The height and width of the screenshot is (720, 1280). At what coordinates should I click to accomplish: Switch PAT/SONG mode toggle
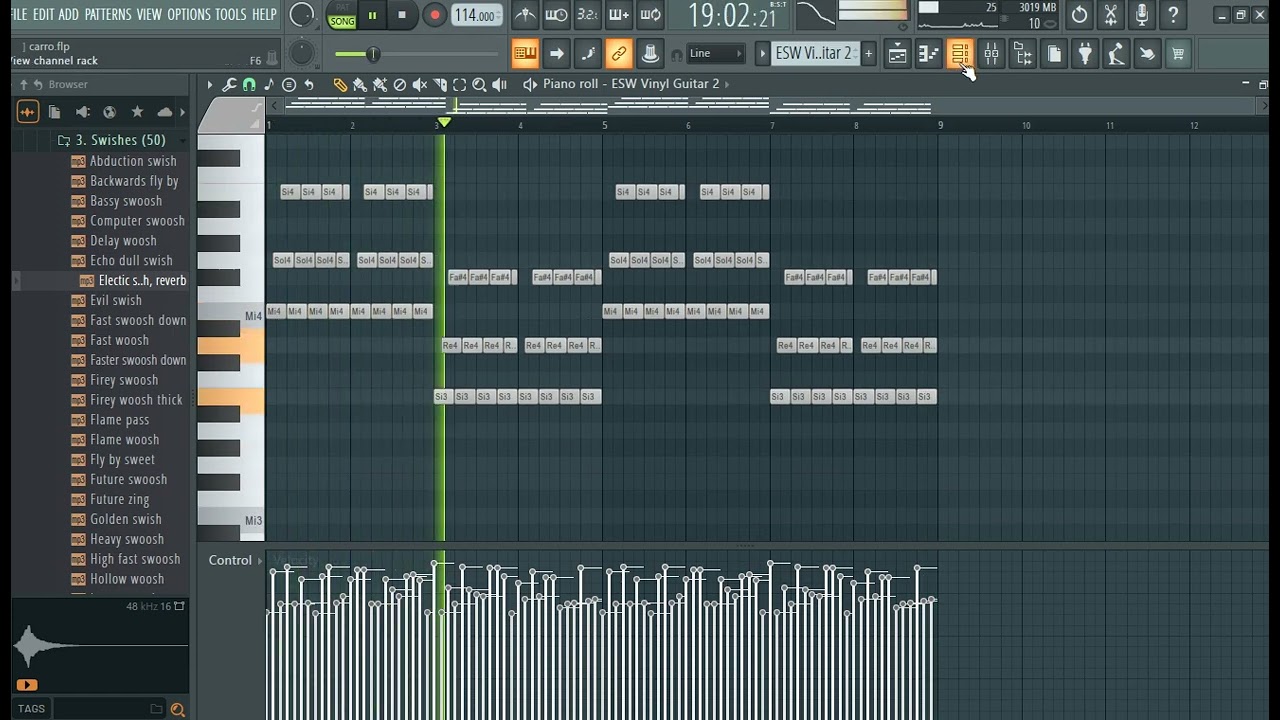[x=342, y=15]
